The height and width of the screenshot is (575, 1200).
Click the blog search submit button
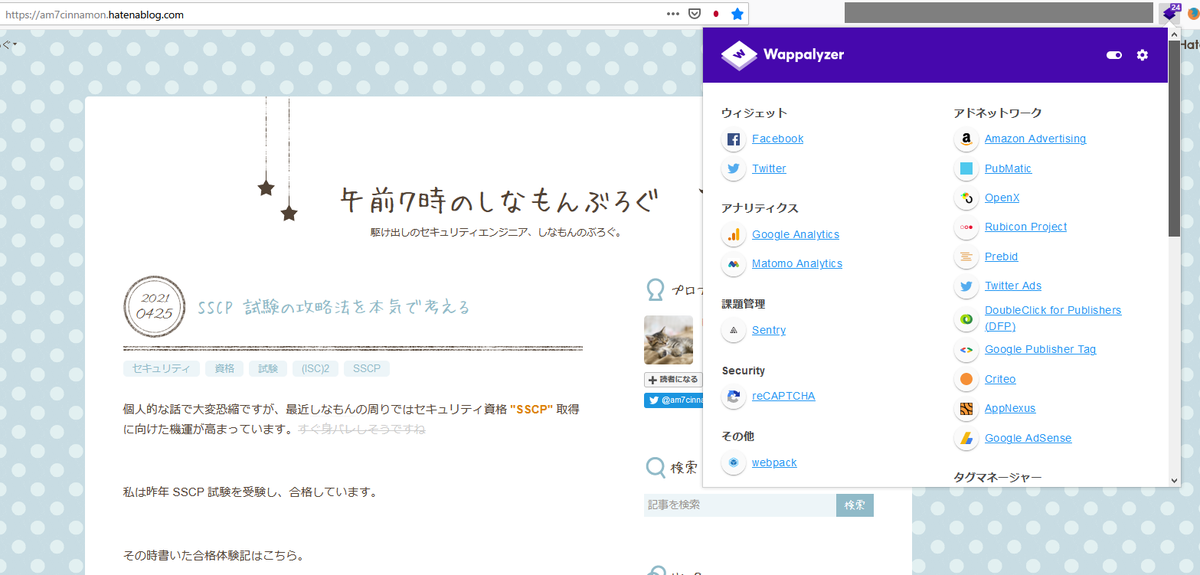click(855, 505)
